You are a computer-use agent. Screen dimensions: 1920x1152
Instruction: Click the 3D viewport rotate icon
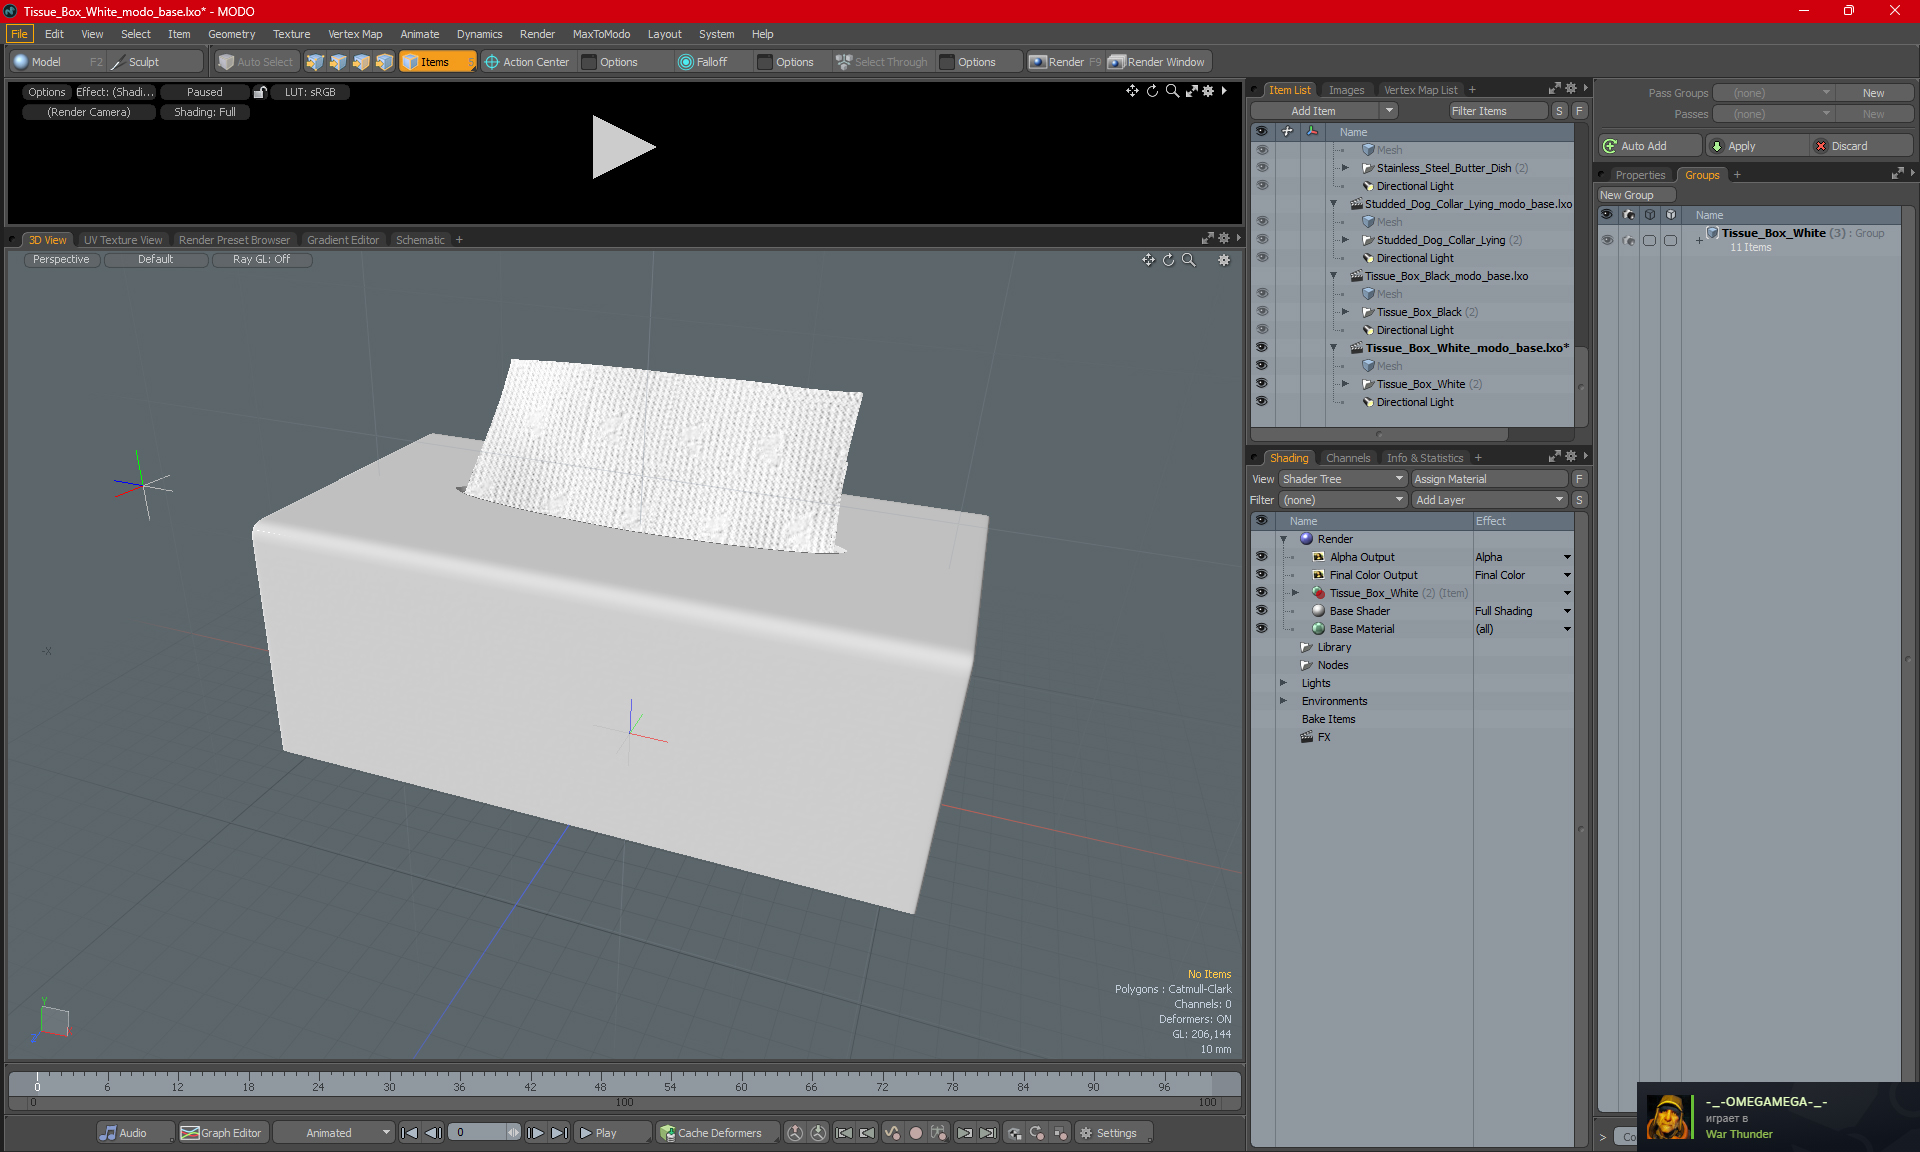(1168, 260)
